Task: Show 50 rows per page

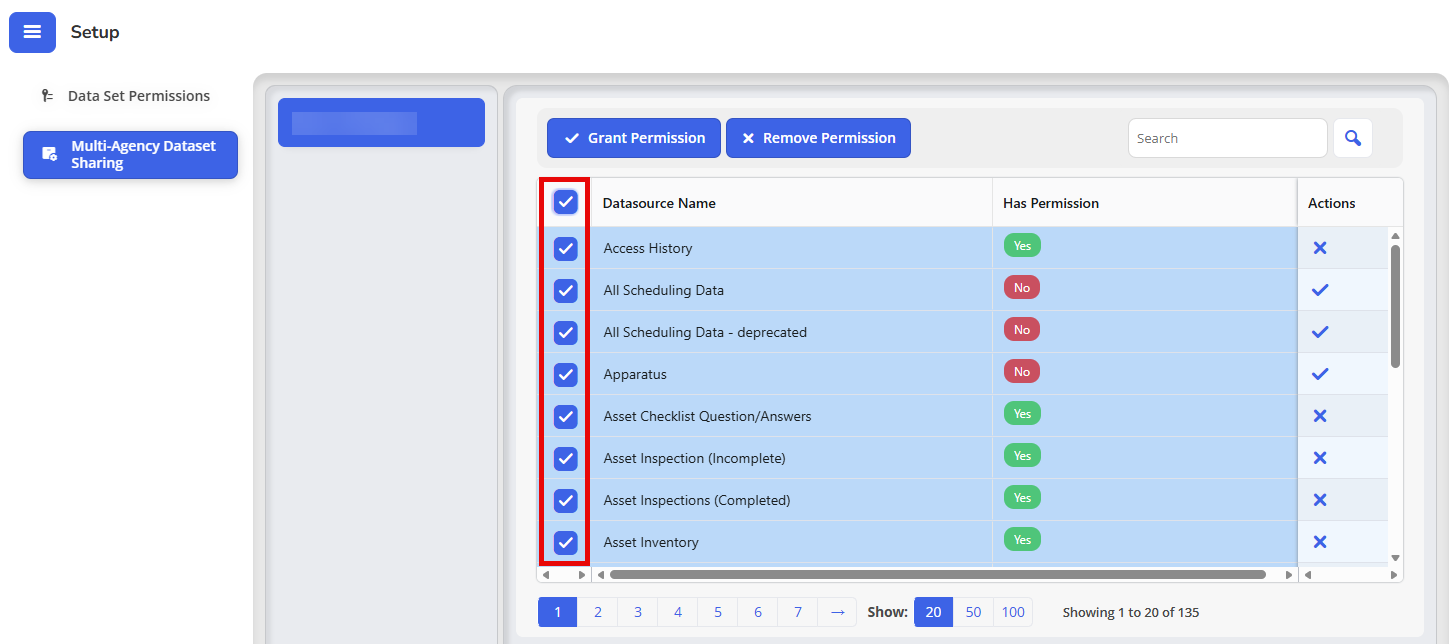Action: [973, 612]
